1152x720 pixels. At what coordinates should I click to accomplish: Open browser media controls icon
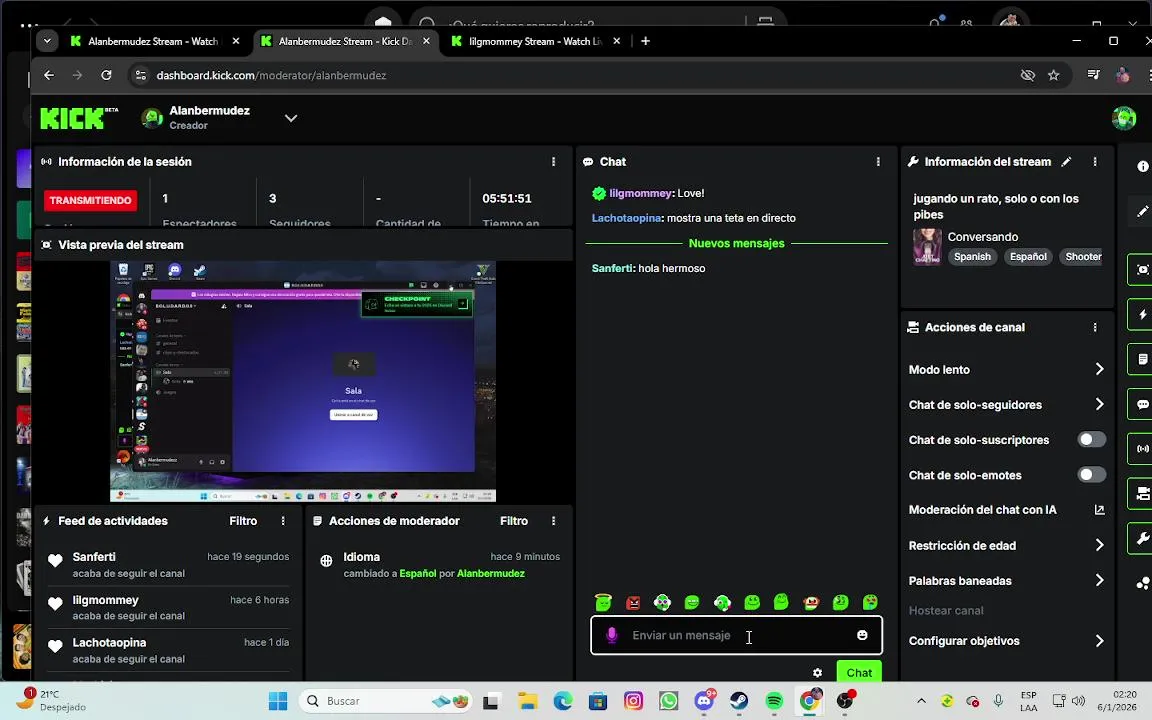[x=1093, y=75]
